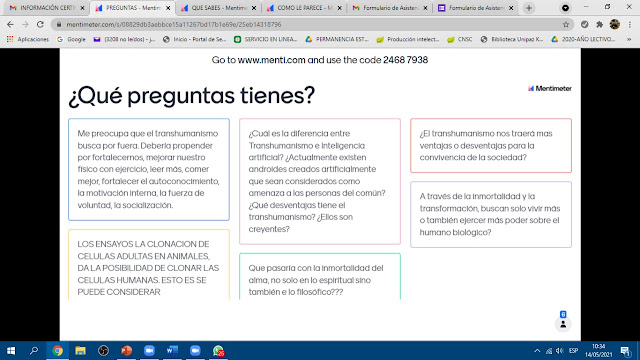Open the first Zoom taskbar icon
Viewport: 640px width, 360px height.
[149, 351]
